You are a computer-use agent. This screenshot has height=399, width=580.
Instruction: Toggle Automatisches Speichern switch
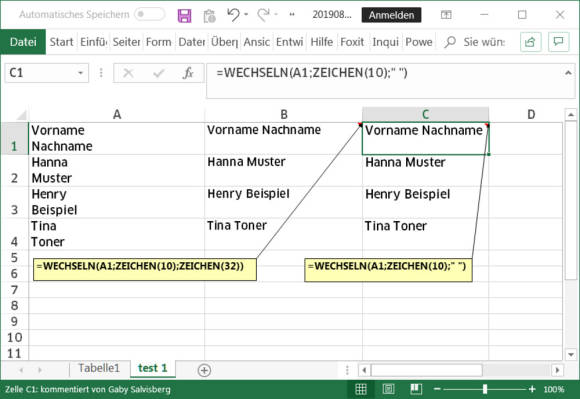coord(149,14)
